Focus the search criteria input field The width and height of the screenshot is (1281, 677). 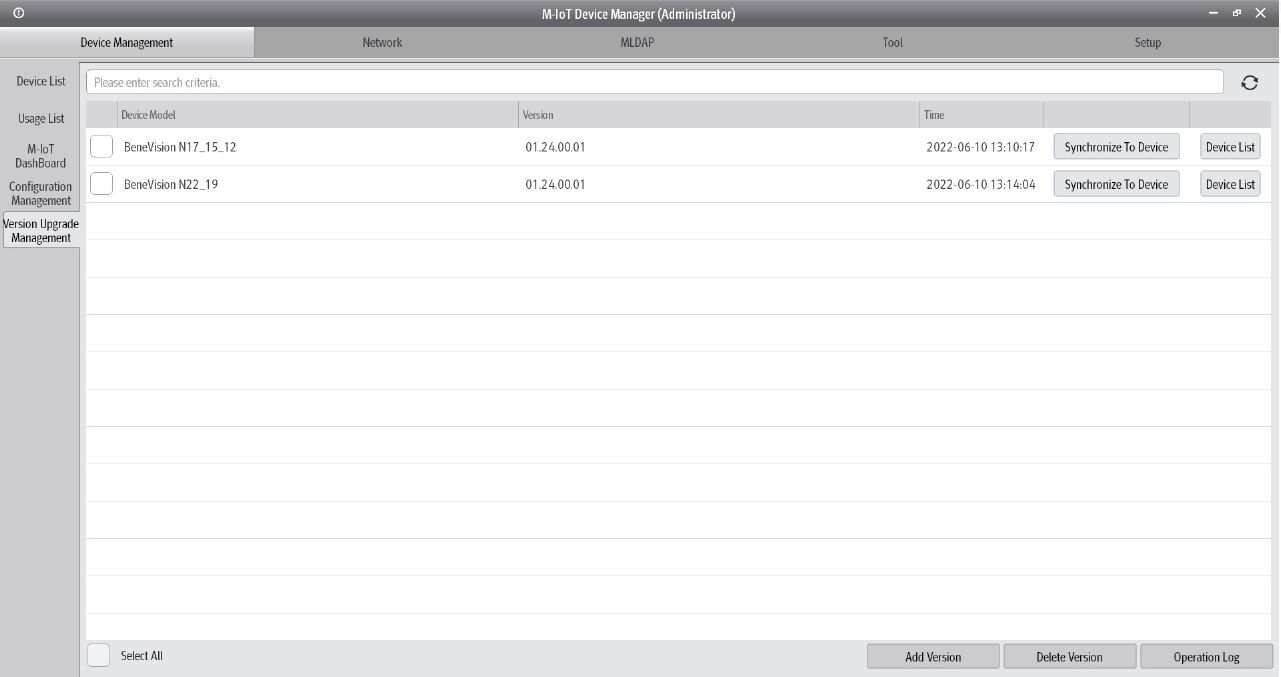pyautogui.click(x=654, y=82)
